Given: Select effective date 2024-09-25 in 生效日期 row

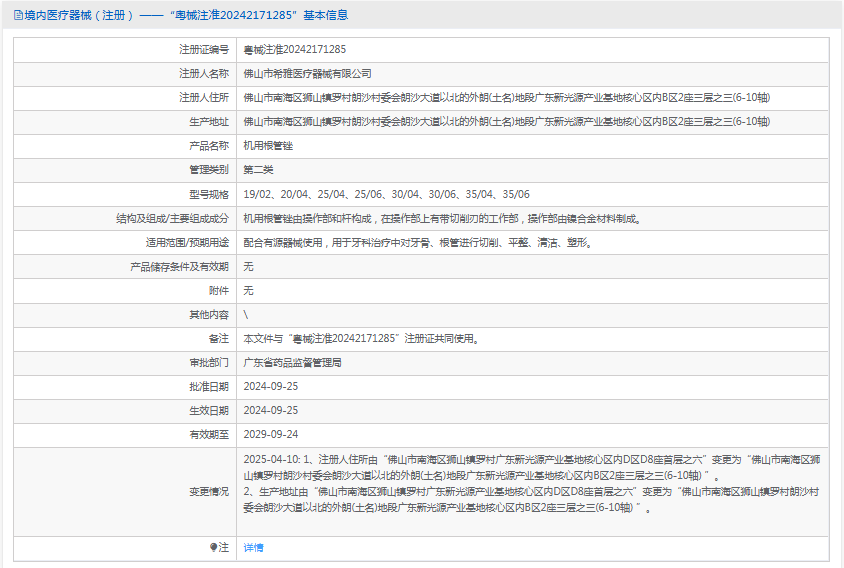Looking at the screenshot, I should [x=271, y=411].
